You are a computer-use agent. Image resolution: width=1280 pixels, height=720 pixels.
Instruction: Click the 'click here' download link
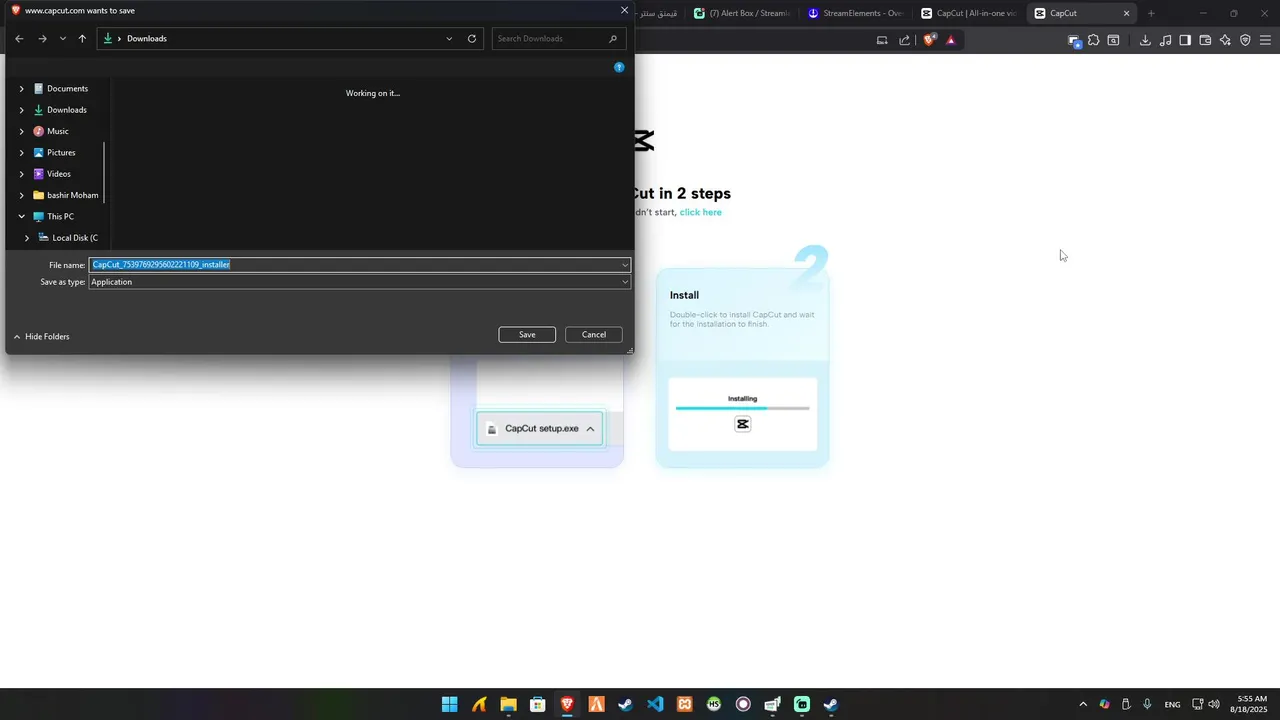tap(700, 212)
